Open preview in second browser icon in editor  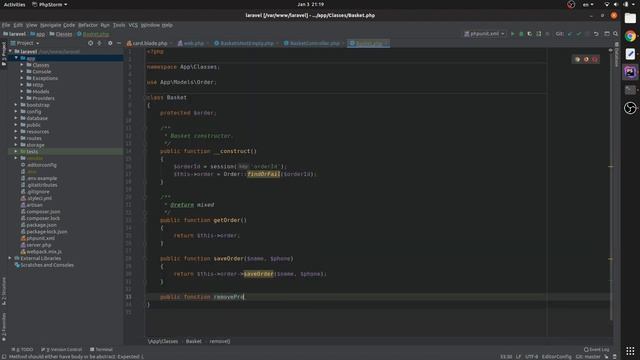(586, 60)
